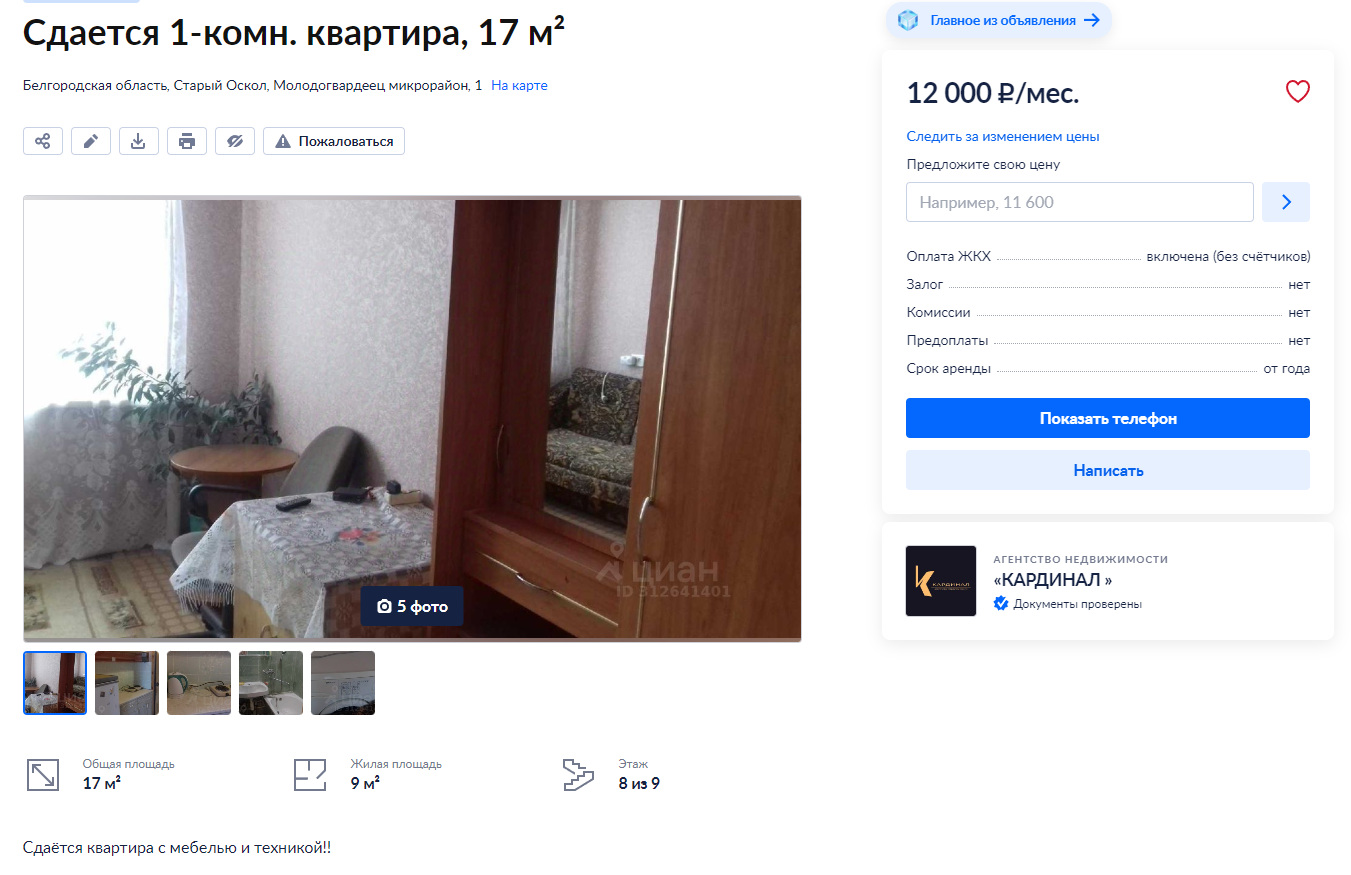Click the price offer input field
Image resolution: width=1351 pixels, height=875 pixels.
click(1080, 202)
